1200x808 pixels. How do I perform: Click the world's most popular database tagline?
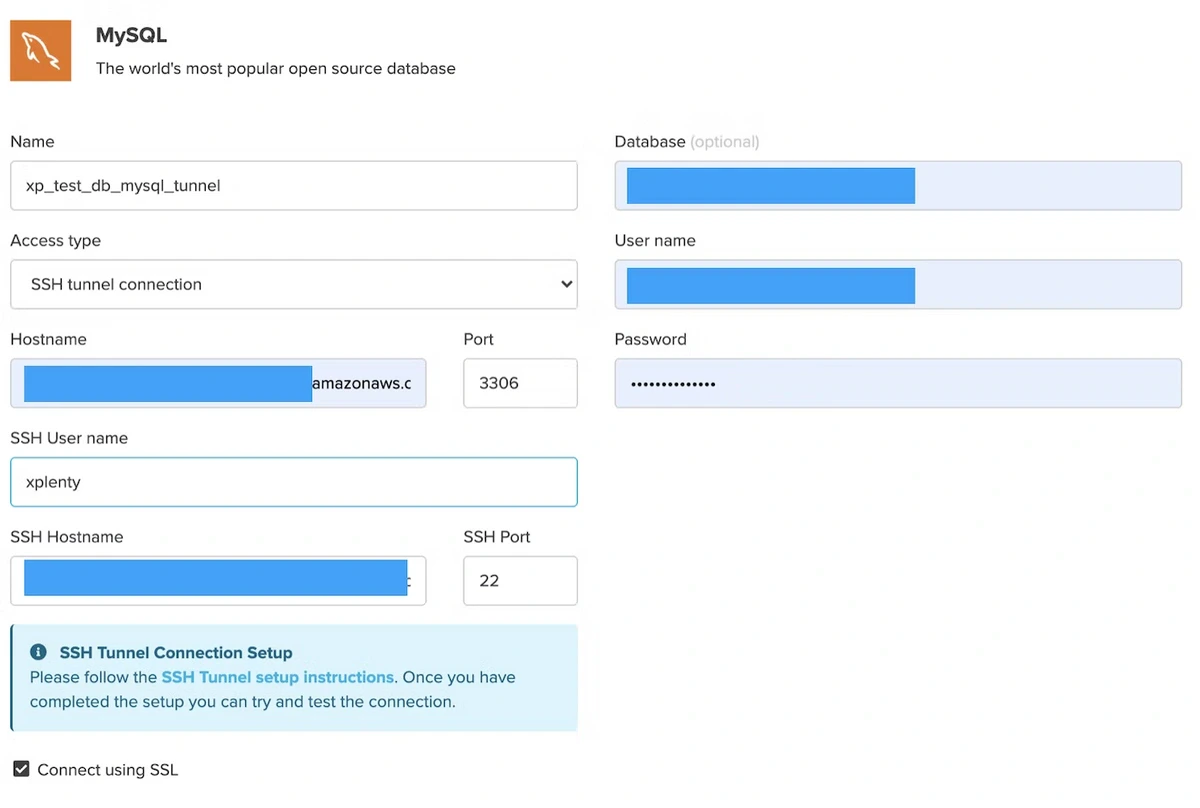pos(276,69)
